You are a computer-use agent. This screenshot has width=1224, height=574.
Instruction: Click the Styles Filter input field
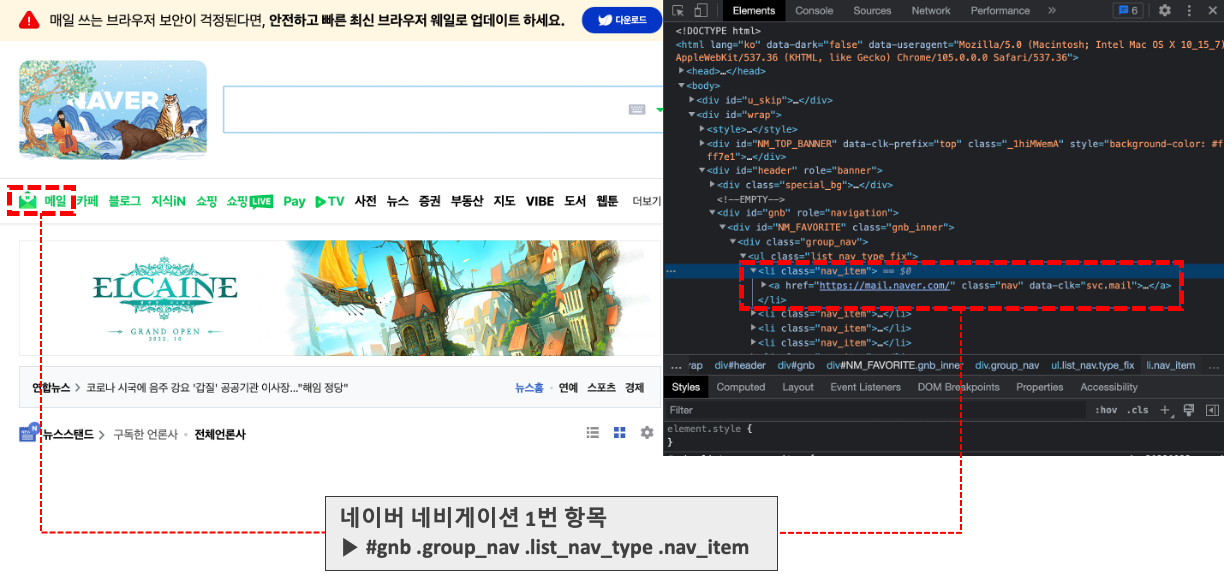pyautogui.click(x=875, y=410)
